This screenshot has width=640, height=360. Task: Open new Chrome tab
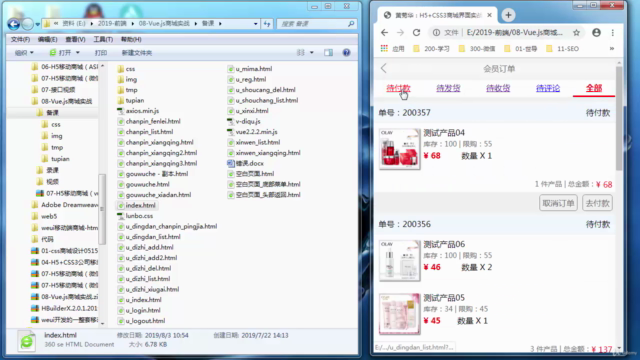click(508, 15)
